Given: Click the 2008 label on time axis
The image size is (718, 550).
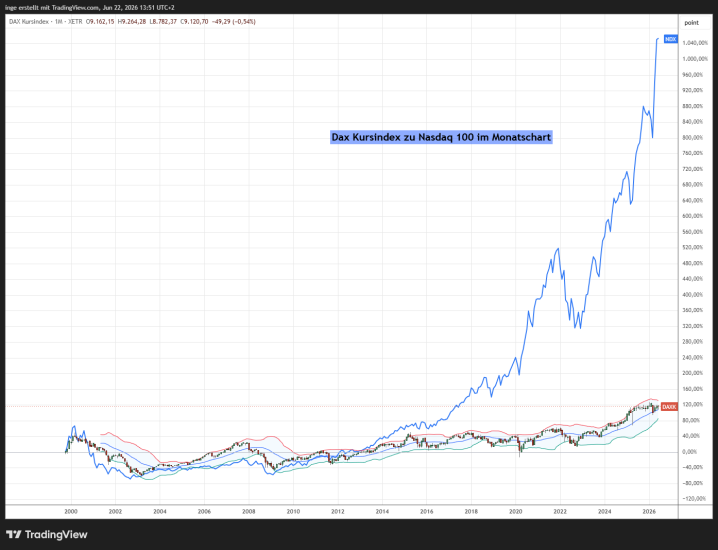Looking at the screenshot, I should click(x=249, y=512).
